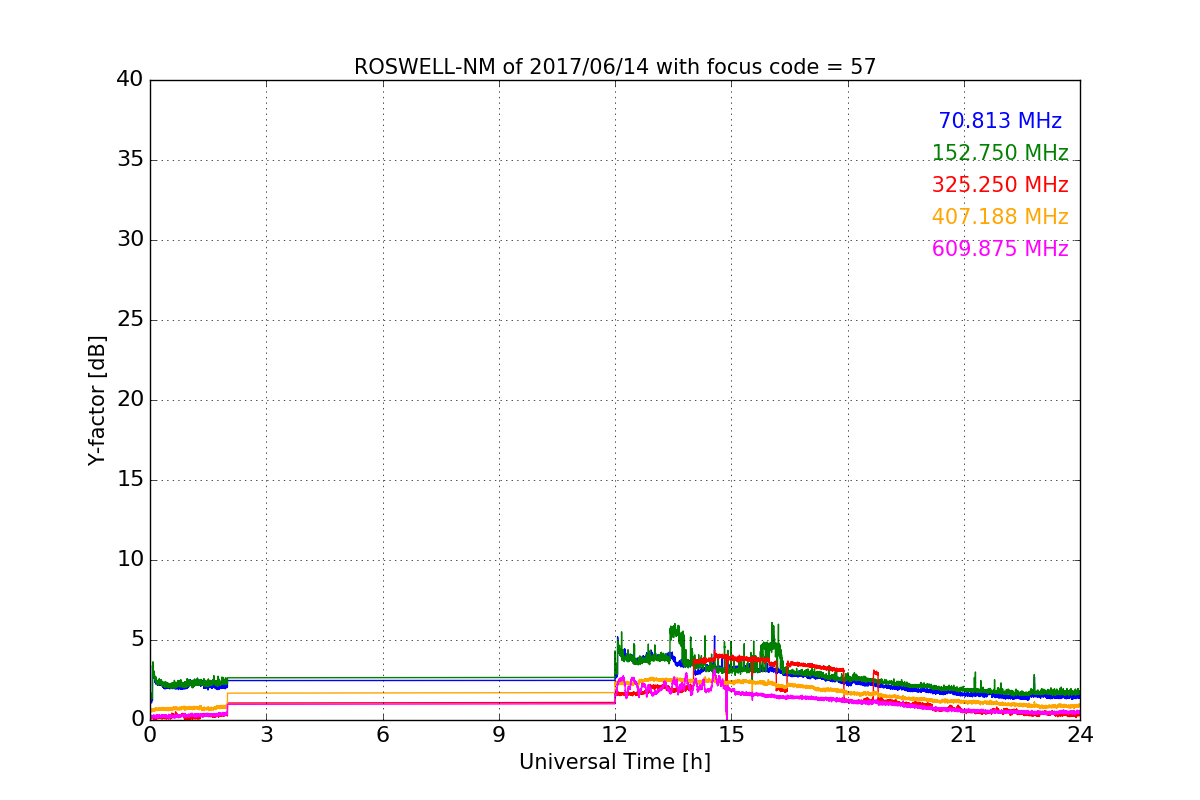The height and width of the screenshot is (800, 1200).
Task: Click the orange 407.188 MHz legend entry
Action: coord(999,217)
